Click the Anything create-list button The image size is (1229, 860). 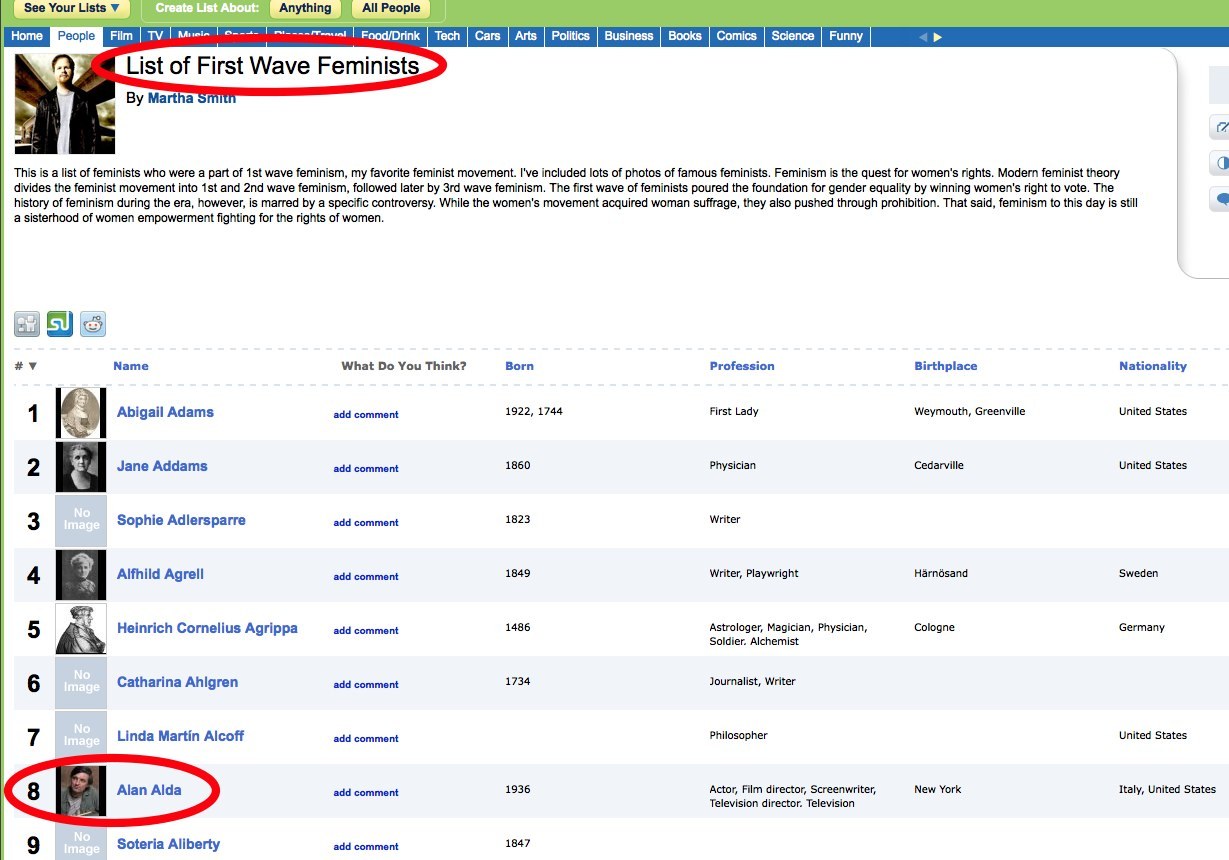pos(305,8)
